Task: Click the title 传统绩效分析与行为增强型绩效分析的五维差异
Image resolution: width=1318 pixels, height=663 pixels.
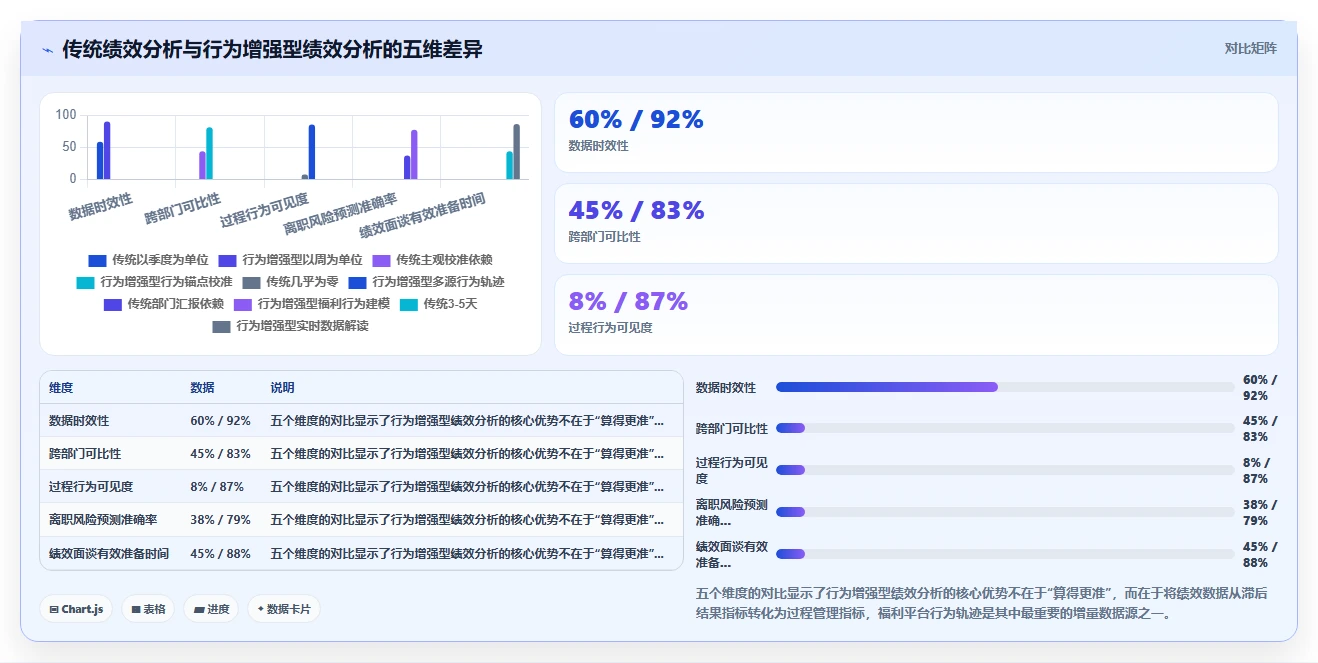Action: click(272, 49)
